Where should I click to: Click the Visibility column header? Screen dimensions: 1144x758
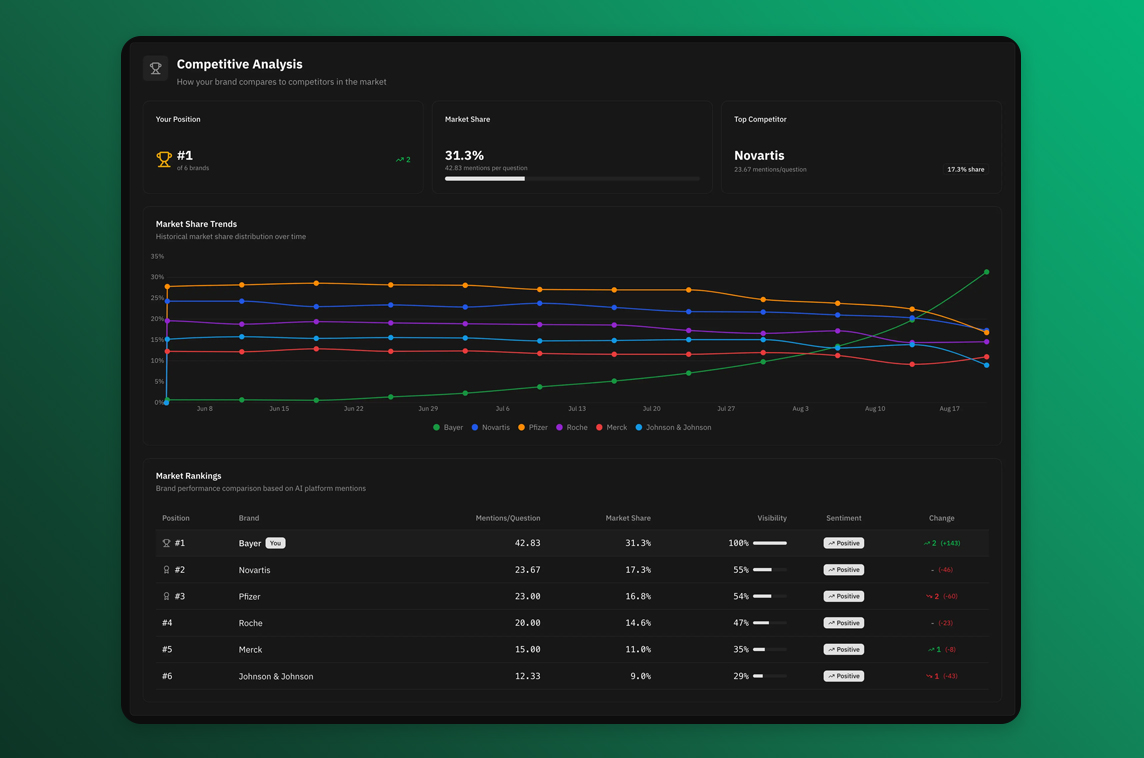(772, 518)
